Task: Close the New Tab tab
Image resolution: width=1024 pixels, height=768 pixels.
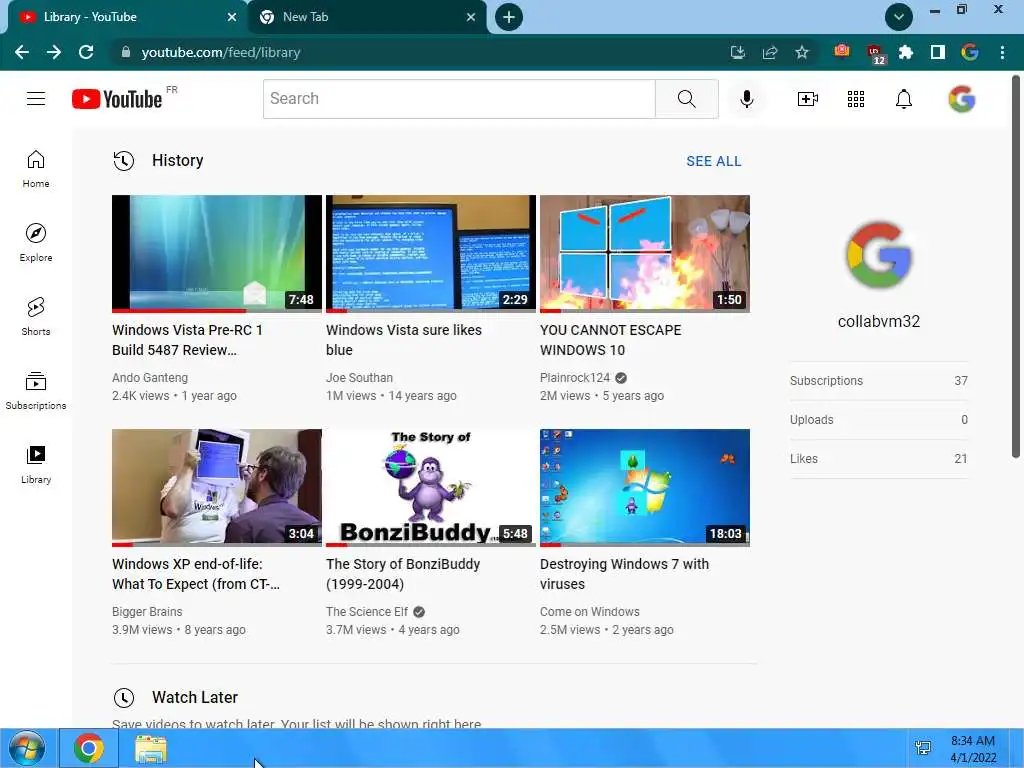Action: pyautogui.click(x=471, y=17)
